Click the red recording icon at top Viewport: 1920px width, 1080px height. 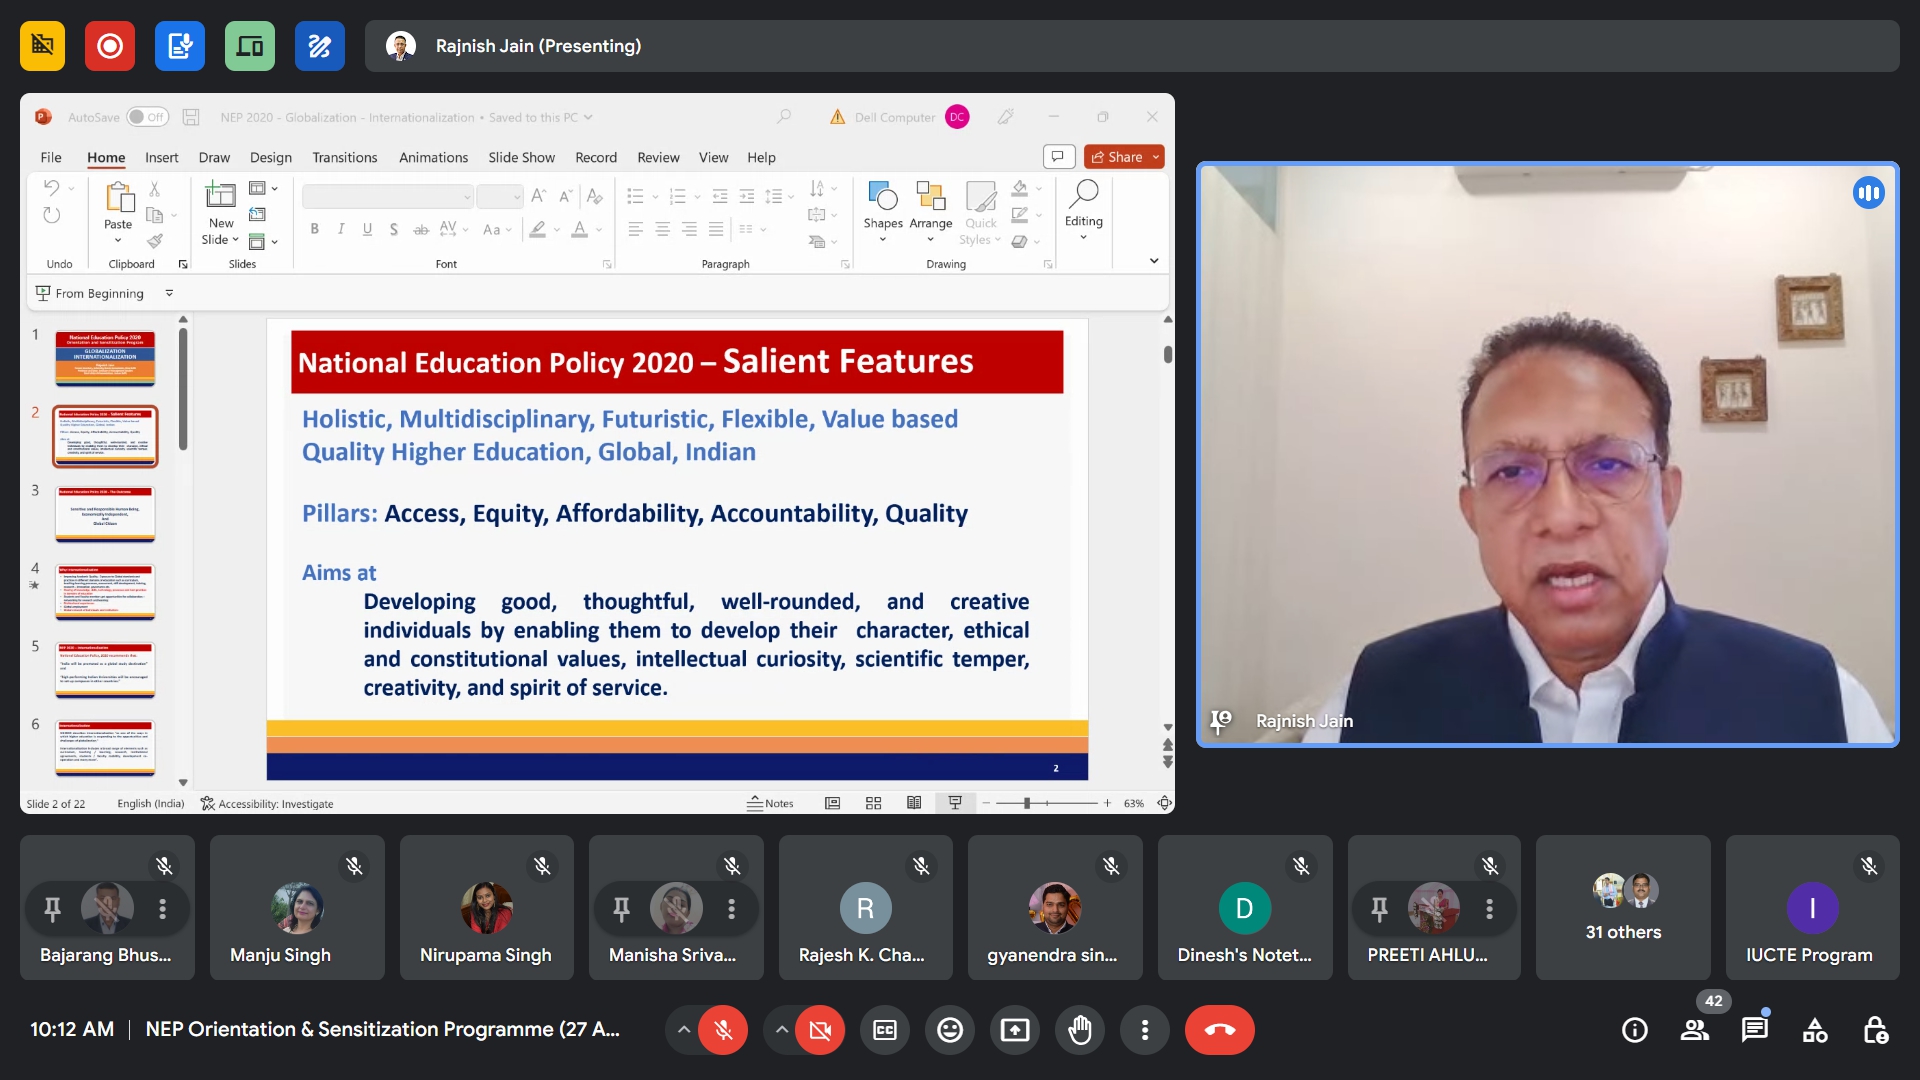[110, 46]
